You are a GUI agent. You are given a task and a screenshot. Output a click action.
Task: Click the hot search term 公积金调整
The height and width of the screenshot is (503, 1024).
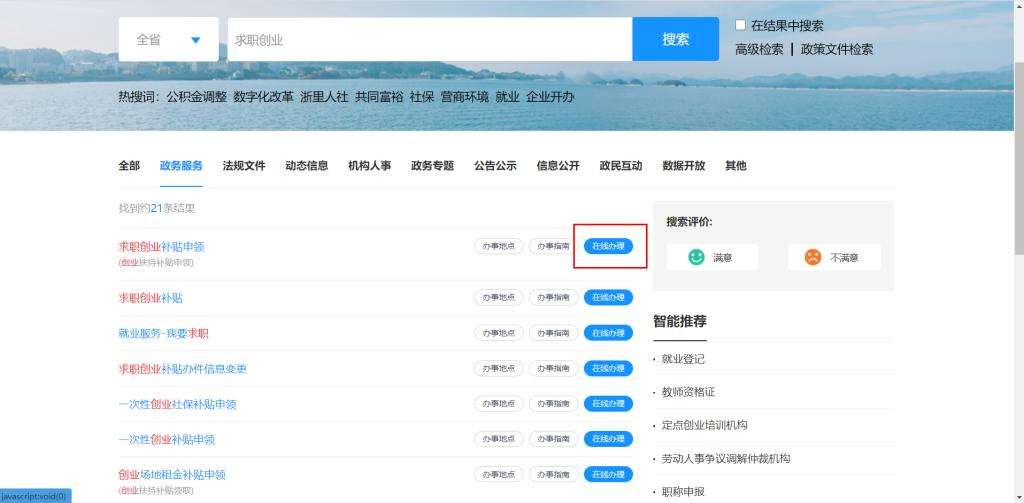pyautogui.click(x=196, y=97)
